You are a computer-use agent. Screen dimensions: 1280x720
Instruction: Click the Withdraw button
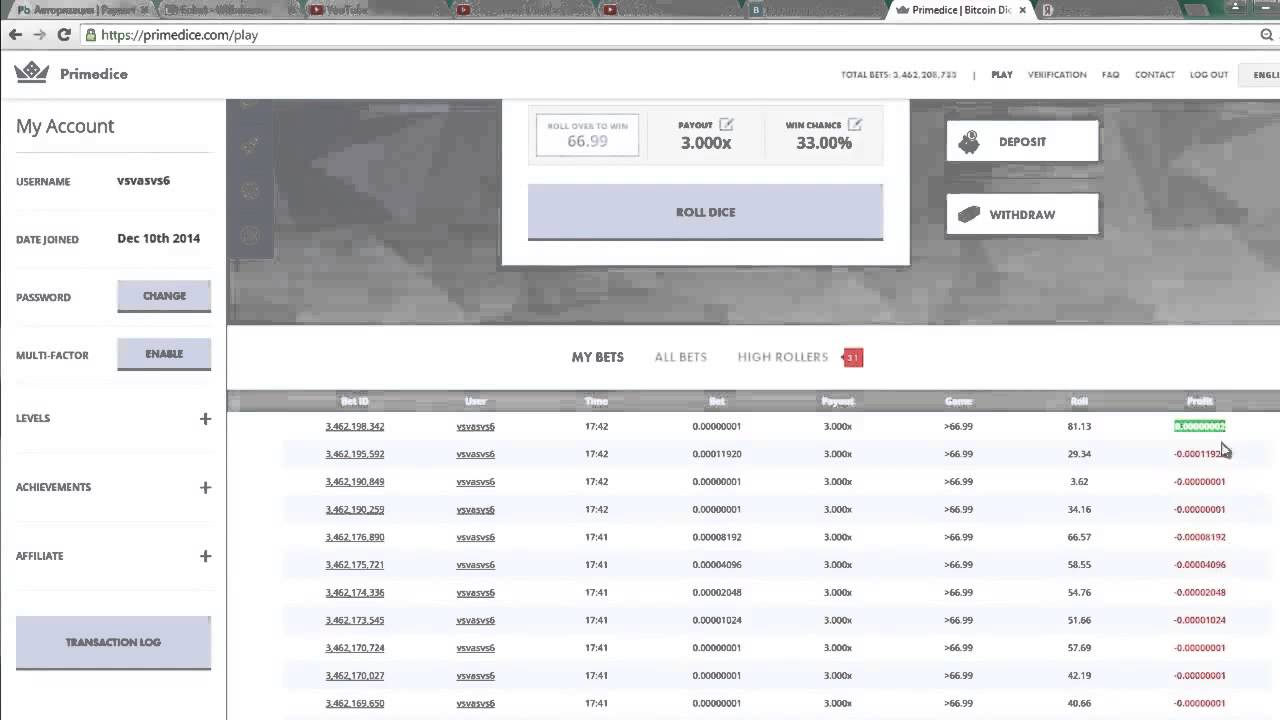tap(1022, 214)
